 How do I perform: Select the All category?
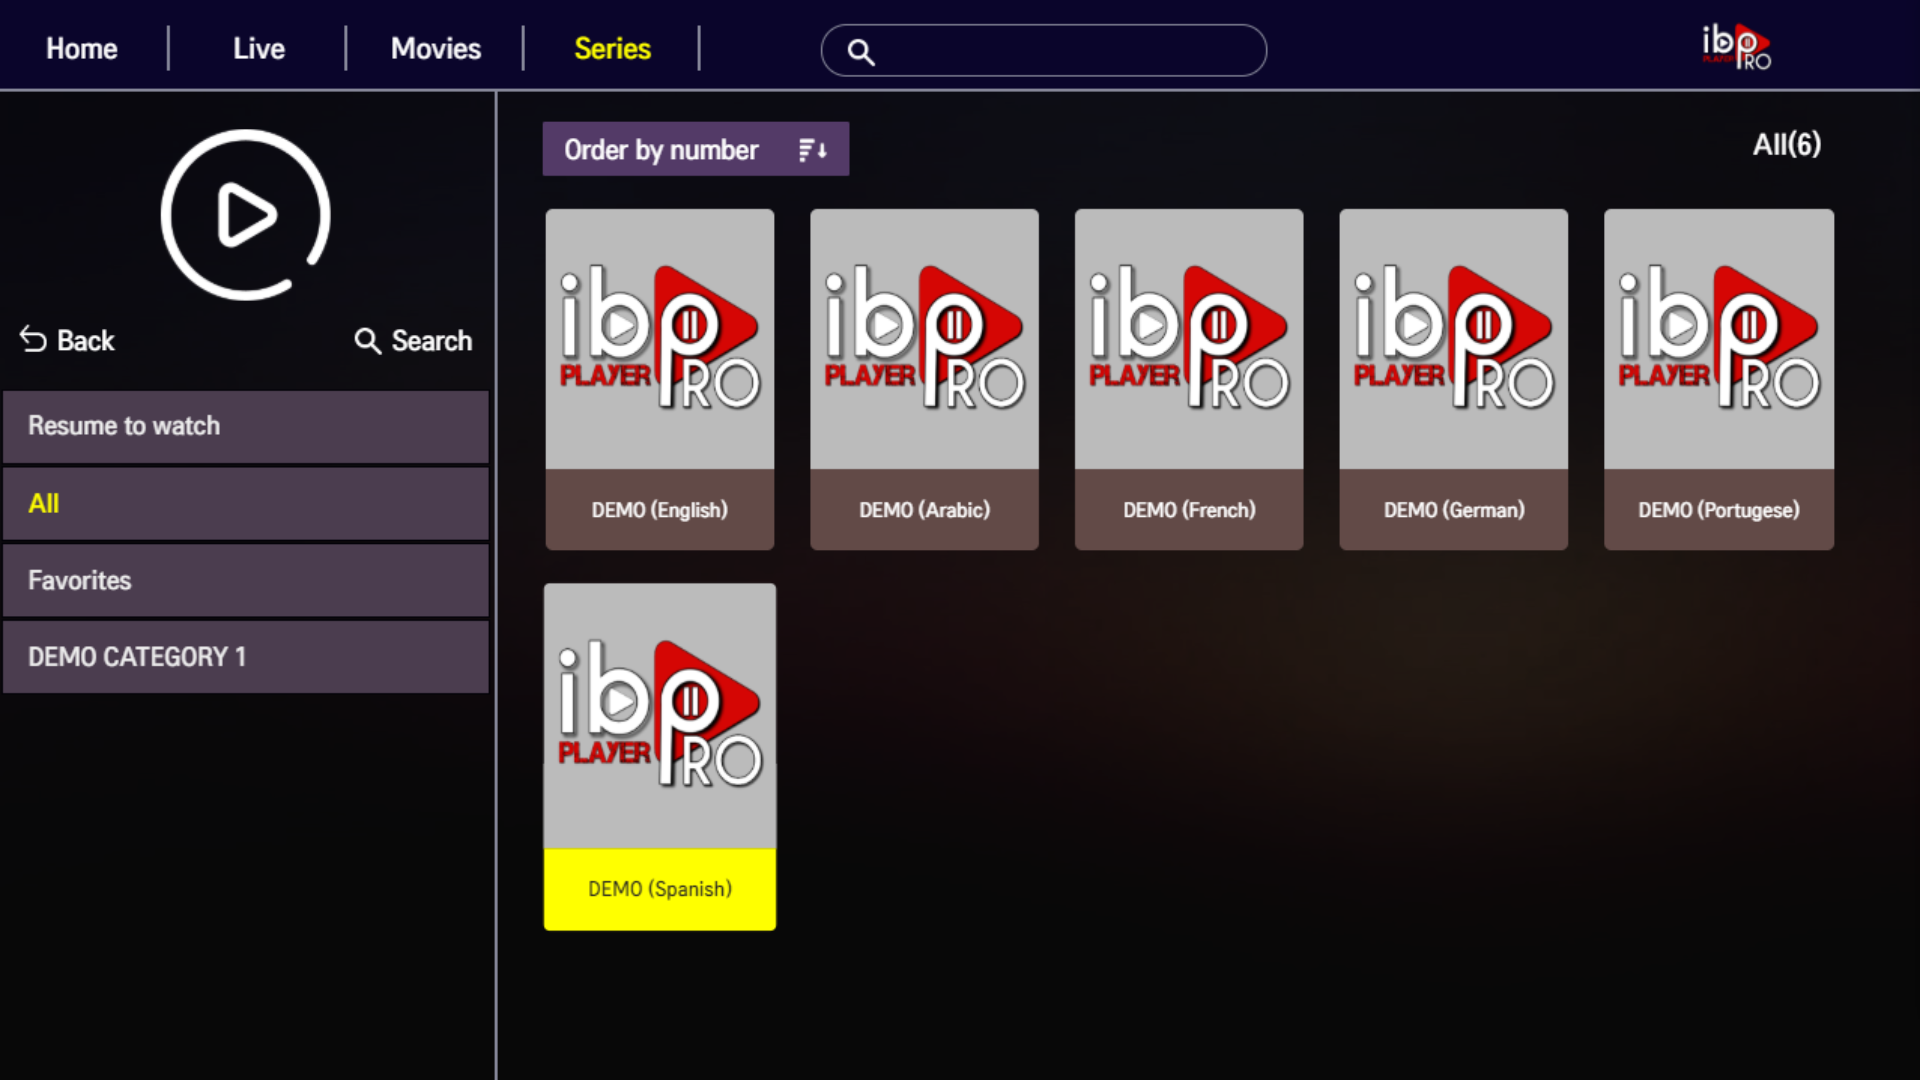(x=246, y=504)
